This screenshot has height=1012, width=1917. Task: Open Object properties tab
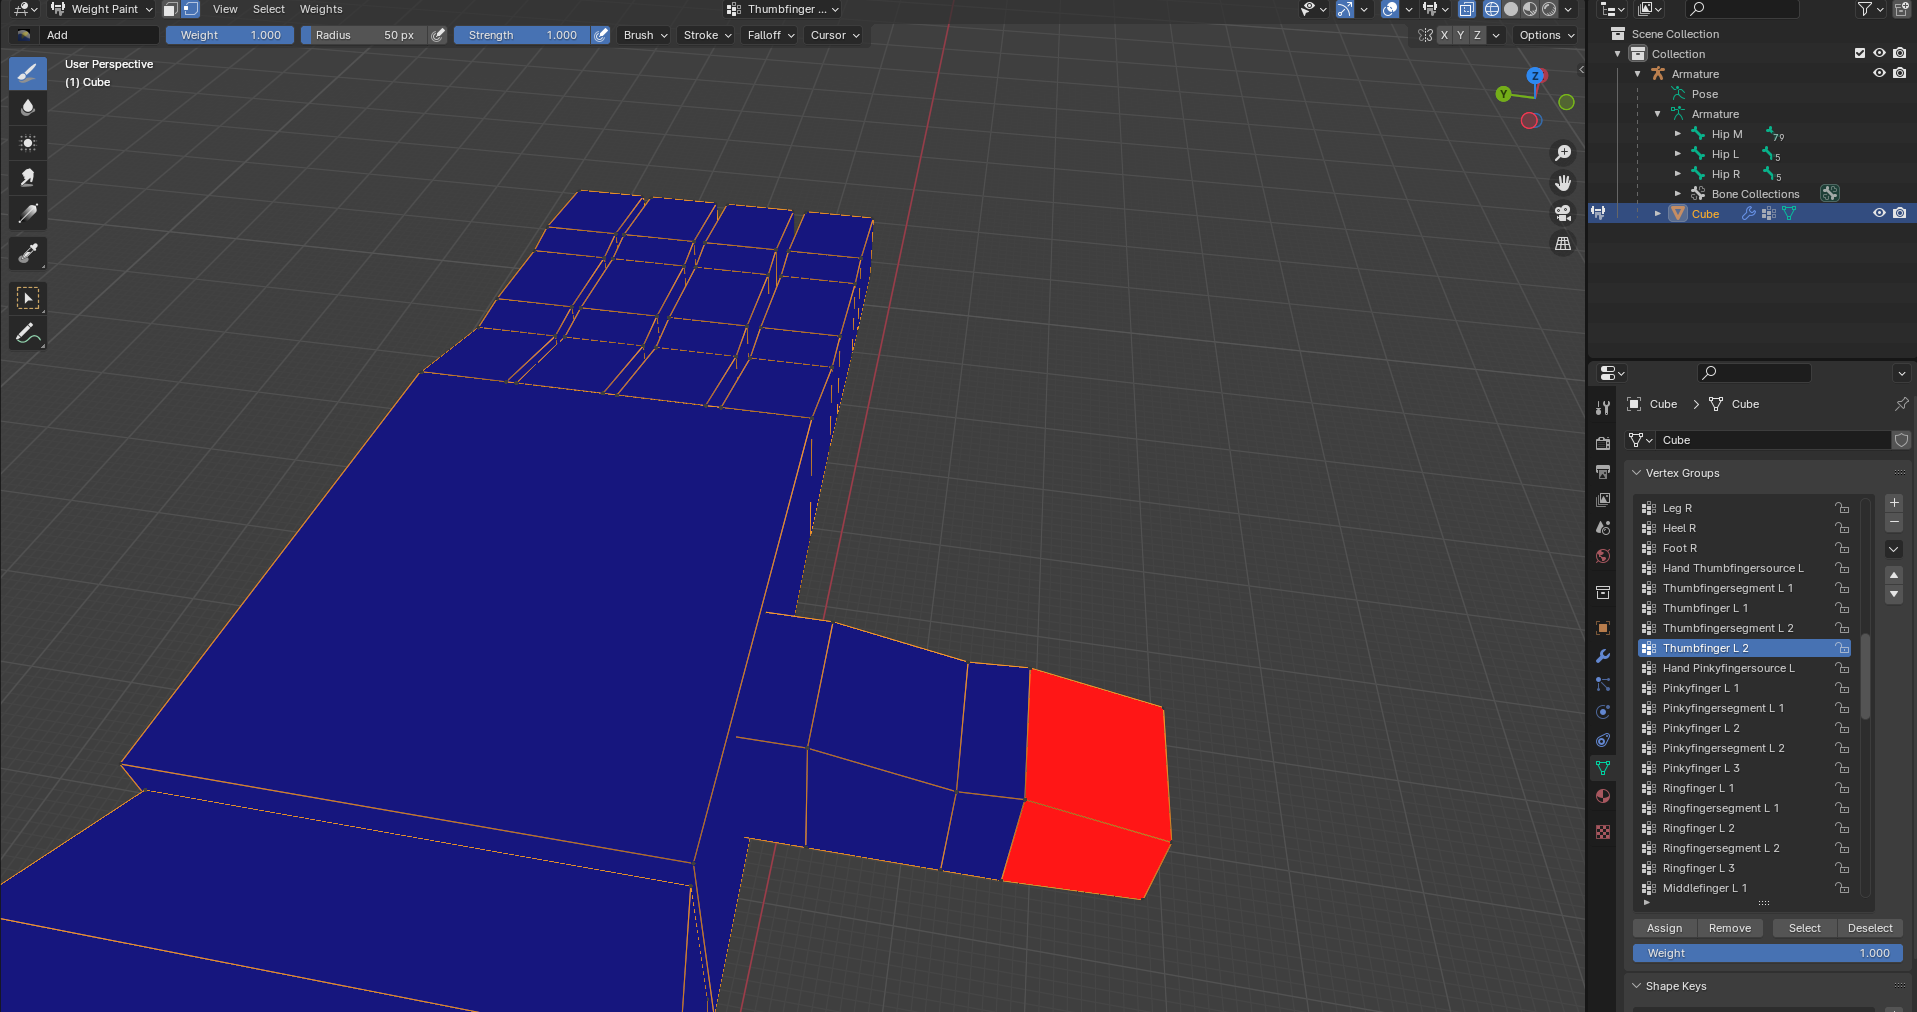click(1603, 628)
